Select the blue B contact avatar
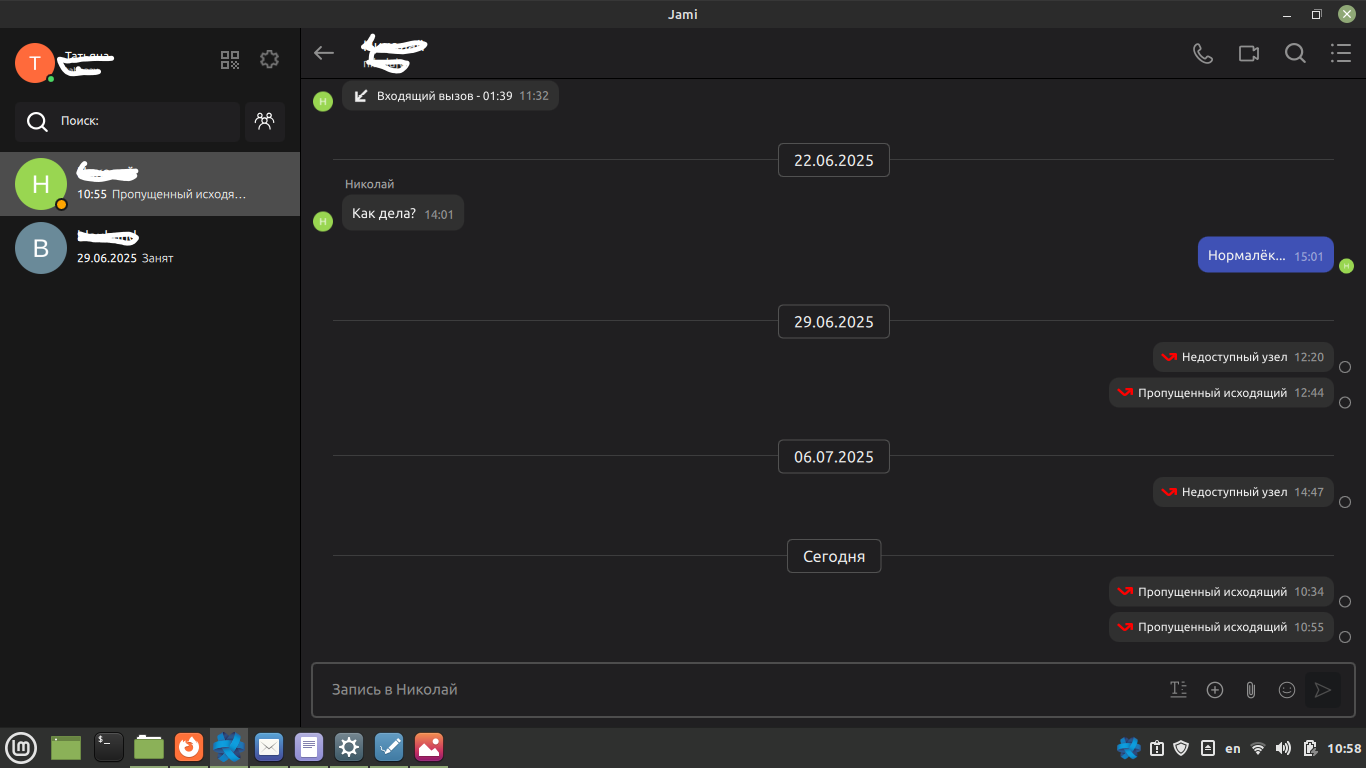 [x=41, y=248]
